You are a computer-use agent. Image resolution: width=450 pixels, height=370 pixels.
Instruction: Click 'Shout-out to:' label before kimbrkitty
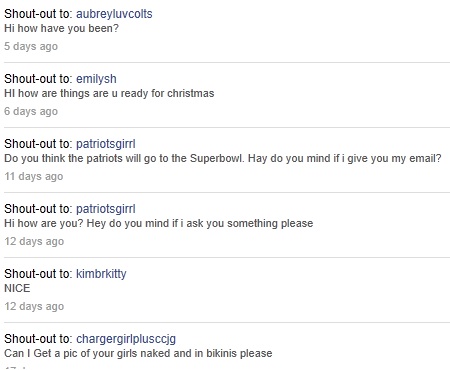point(38,274)
